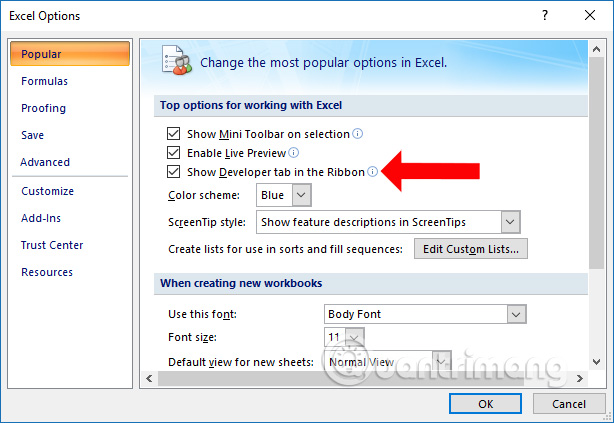Open the Color scheme dropdown
614x423 pixels.
point(301,195)
